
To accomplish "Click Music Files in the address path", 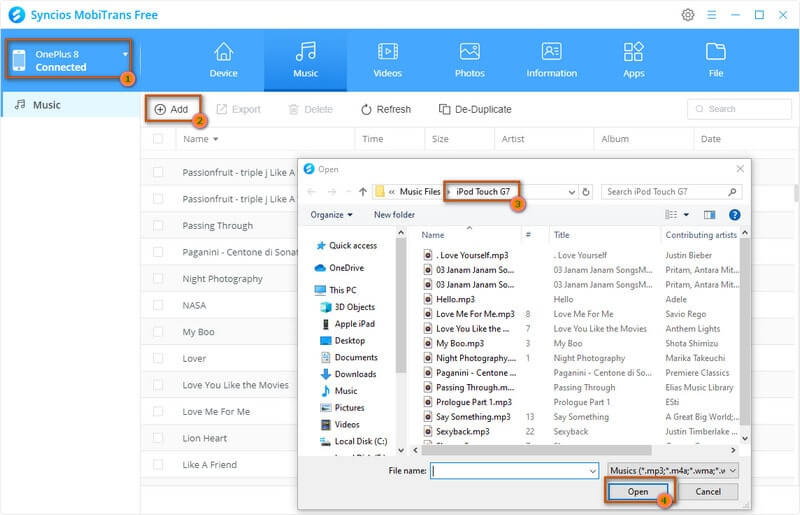I will click(x=419, y=191).
